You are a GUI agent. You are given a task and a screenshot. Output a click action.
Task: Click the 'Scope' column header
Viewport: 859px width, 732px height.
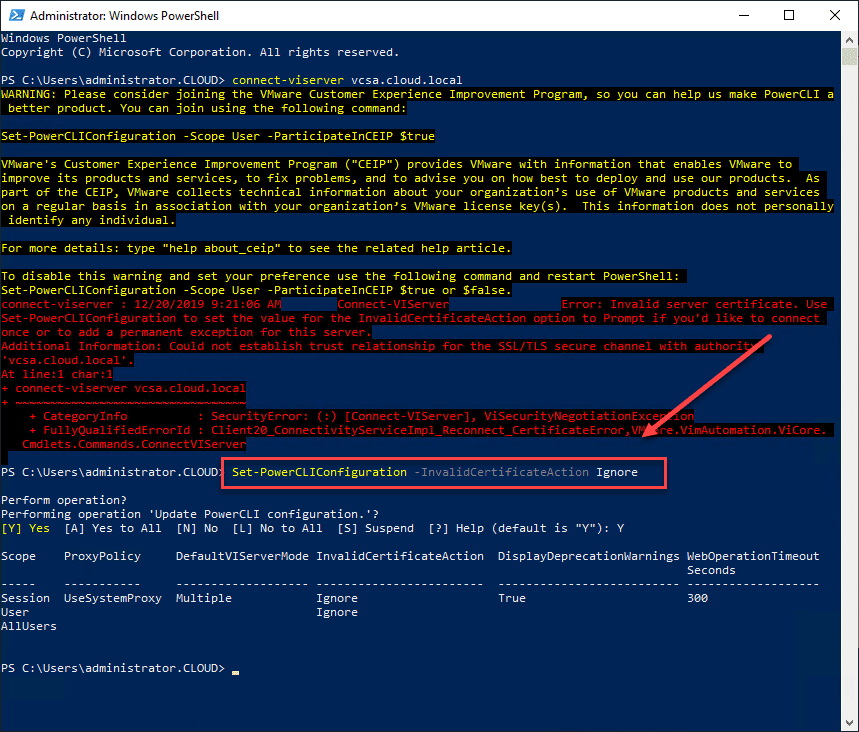click(x=18, y=556)
